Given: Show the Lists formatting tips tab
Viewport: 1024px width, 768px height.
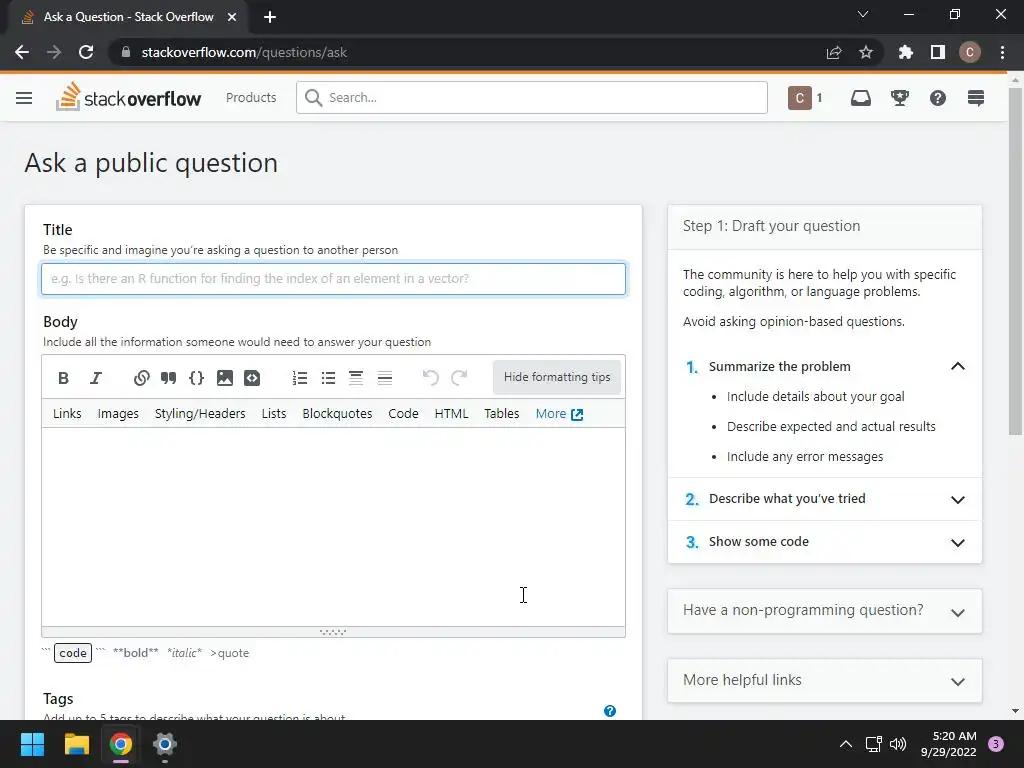Looking at the screenshot, I should (274, 413).
